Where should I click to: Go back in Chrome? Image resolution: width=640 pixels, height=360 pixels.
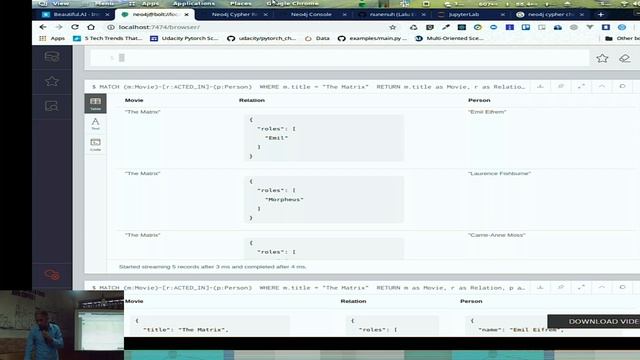43,27
